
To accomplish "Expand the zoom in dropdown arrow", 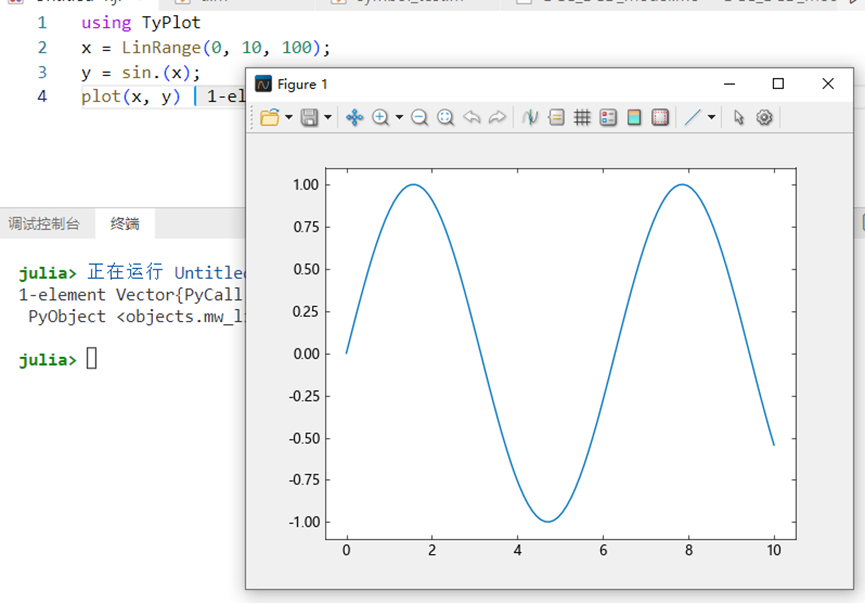I will pyautogui.click(x=399, y=117).
